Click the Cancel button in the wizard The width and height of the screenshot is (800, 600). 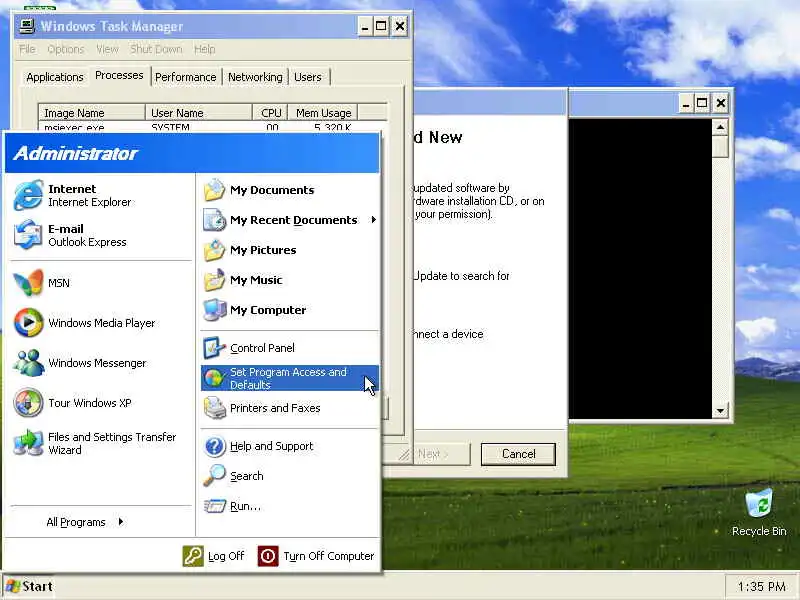518,454
